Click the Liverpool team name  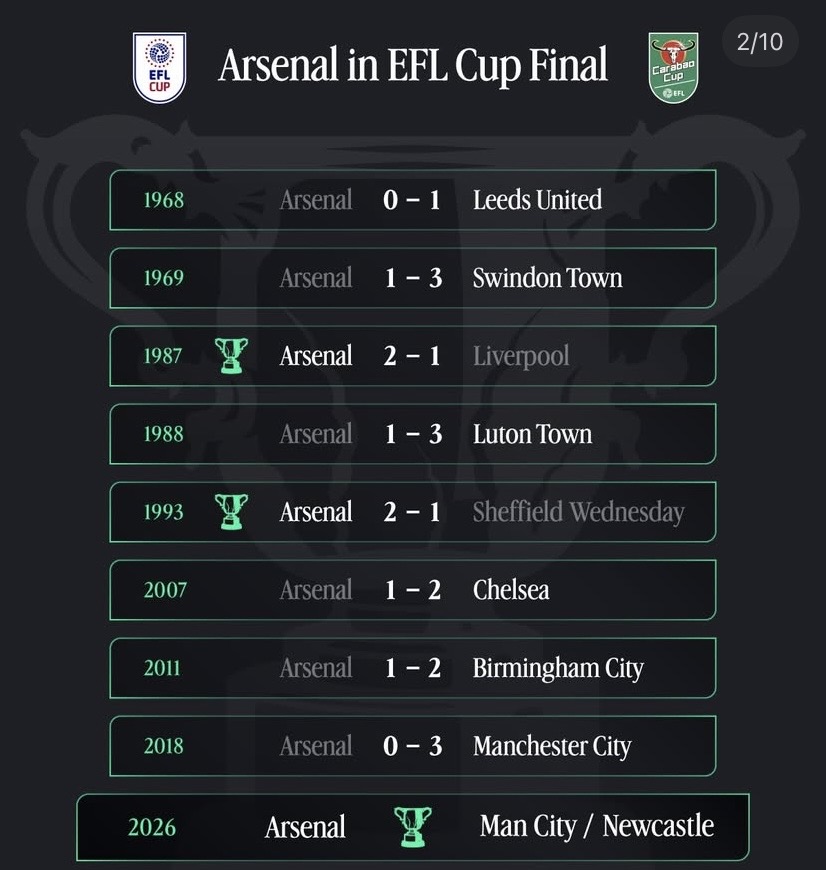point(520,356)
